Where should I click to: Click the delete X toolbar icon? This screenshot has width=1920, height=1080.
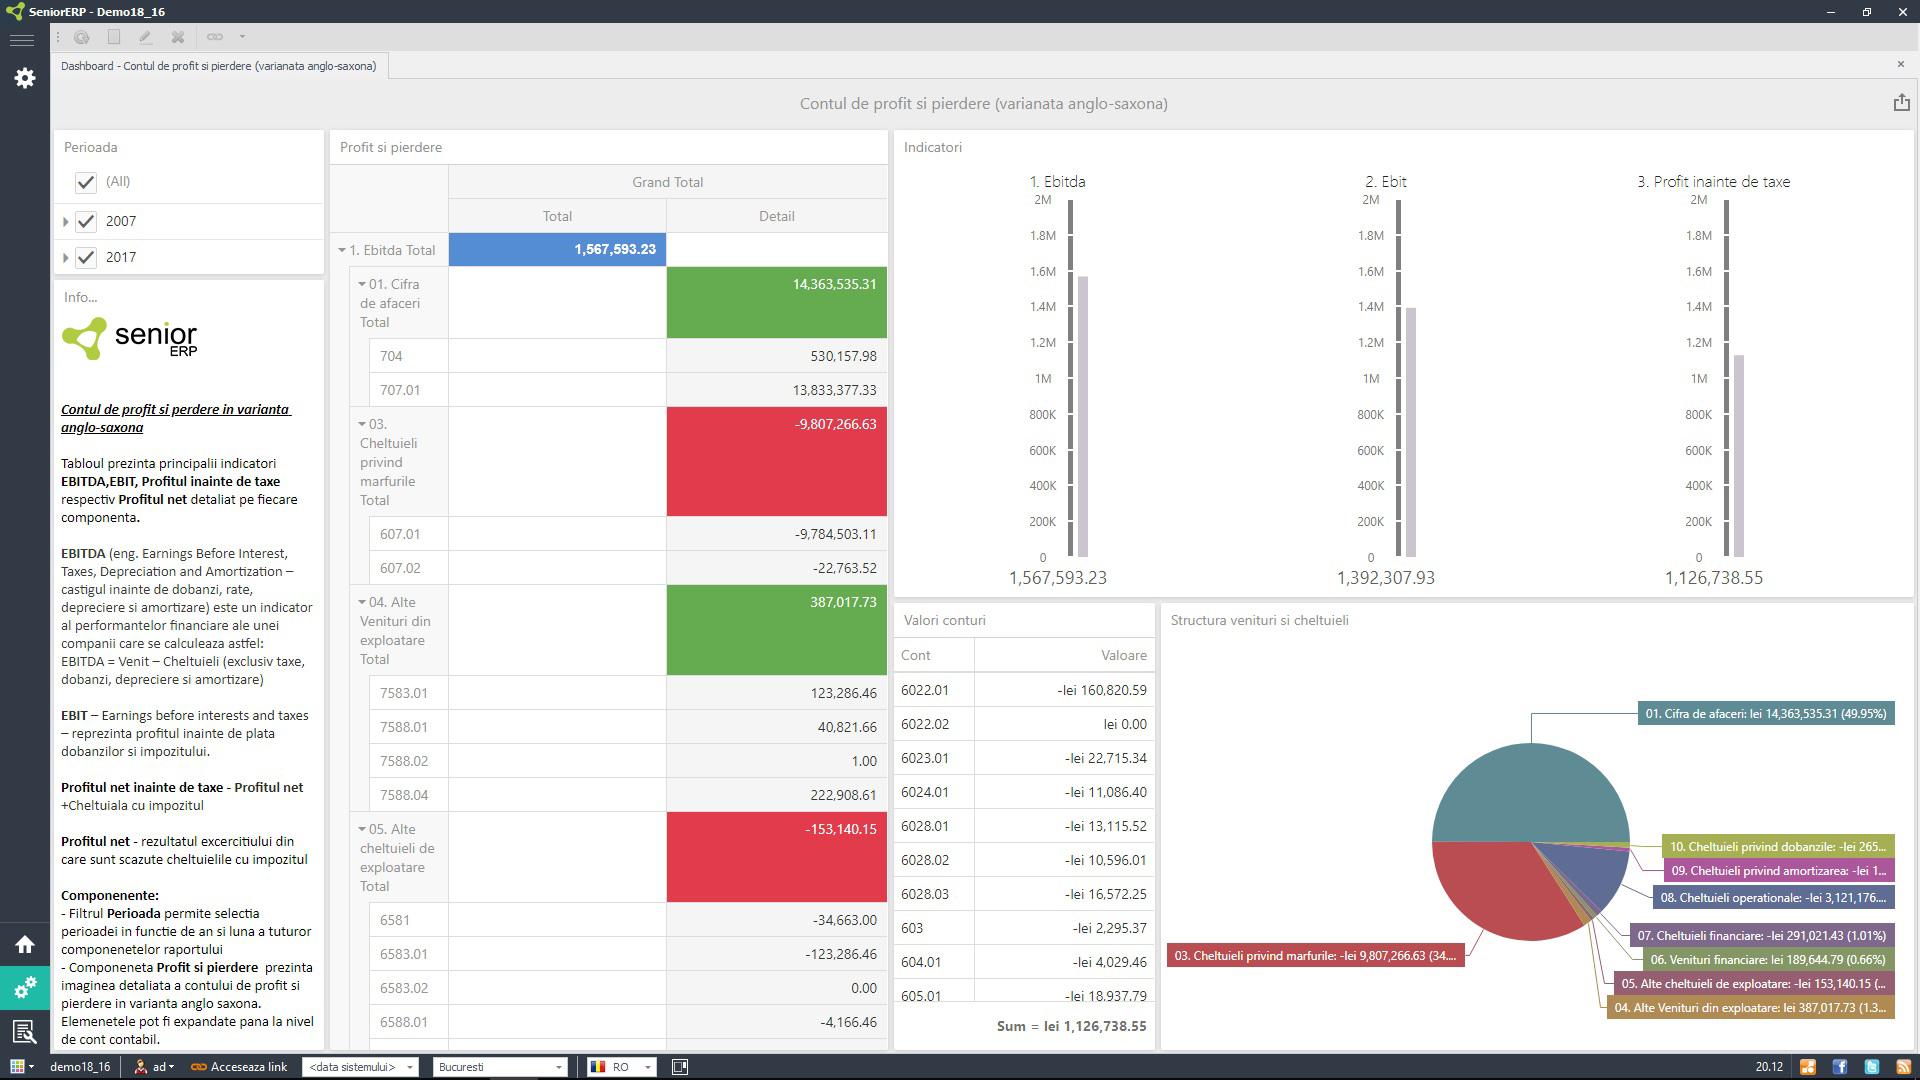178,37
